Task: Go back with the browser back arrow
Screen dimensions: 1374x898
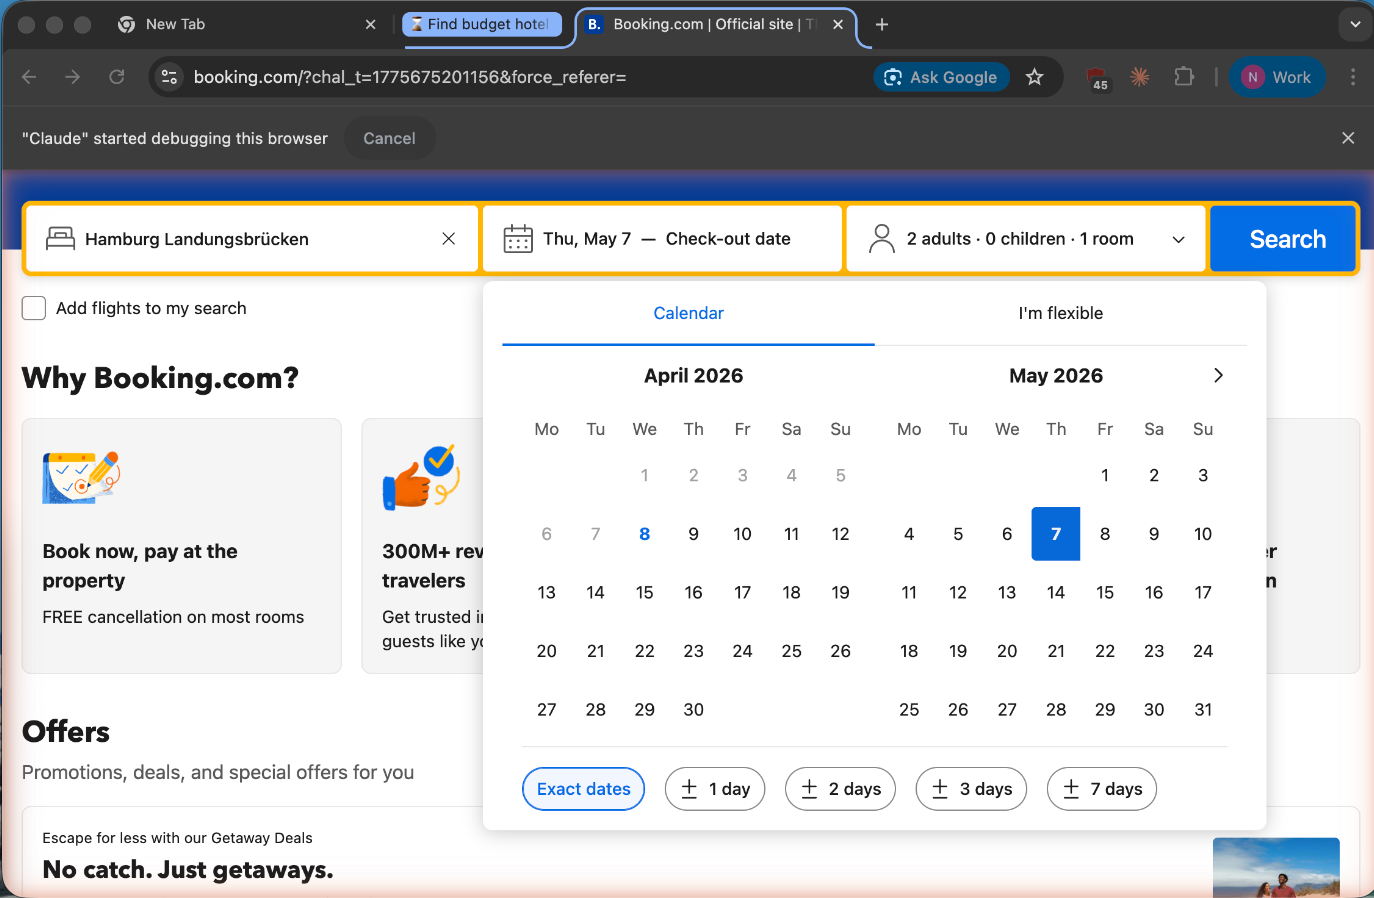Action: pos(29,77)
